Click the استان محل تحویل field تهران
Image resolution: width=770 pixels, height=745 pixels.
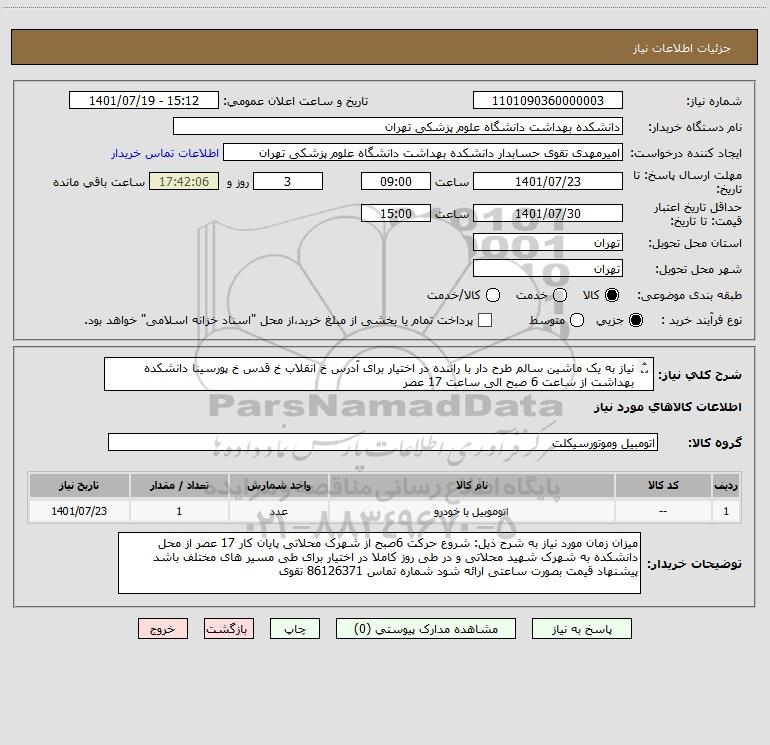tap(548, 243)
